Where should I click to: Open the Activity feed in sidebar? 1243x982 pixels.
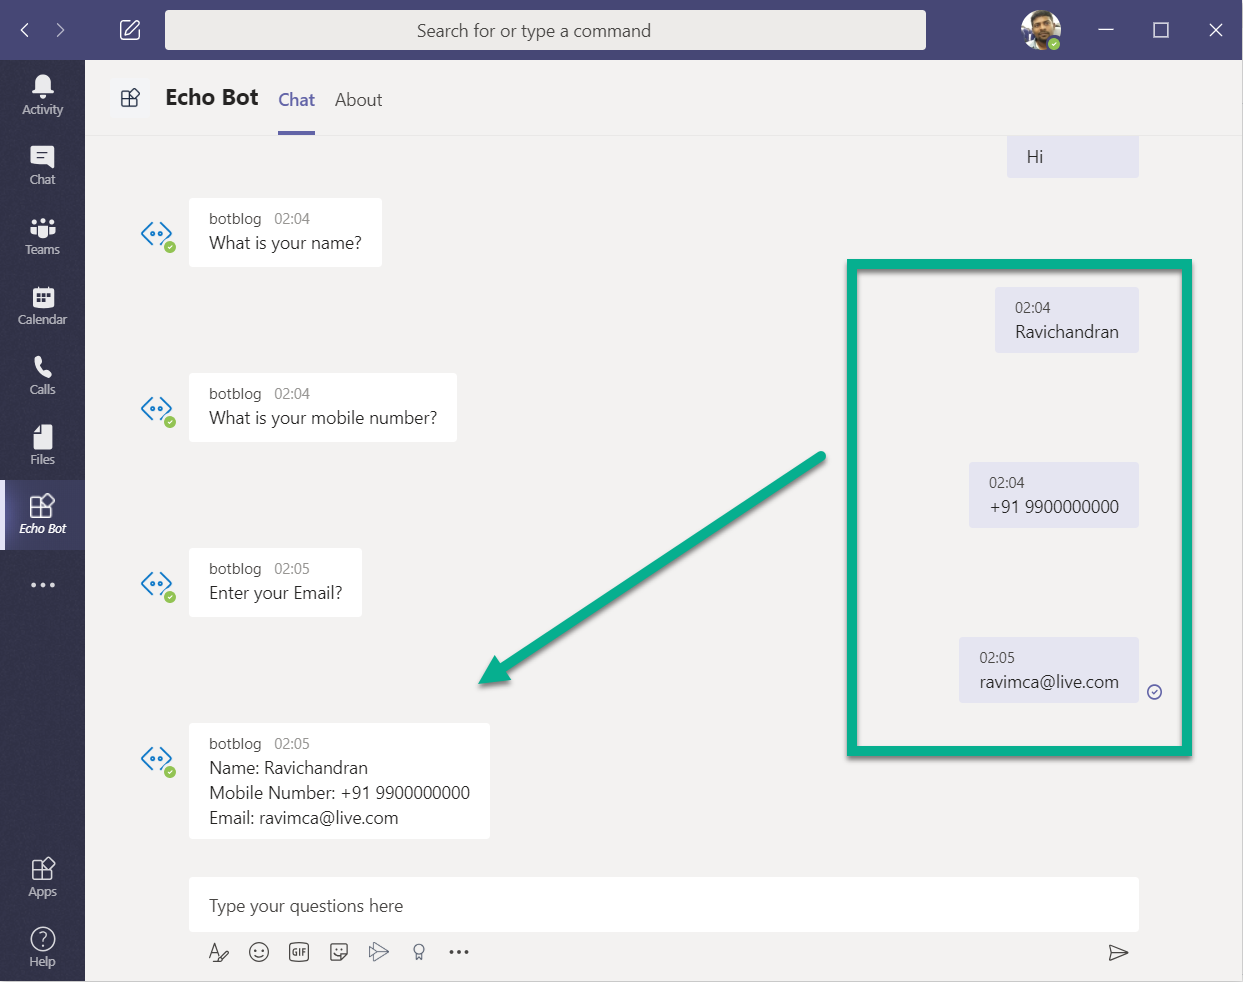click(42, 95)
